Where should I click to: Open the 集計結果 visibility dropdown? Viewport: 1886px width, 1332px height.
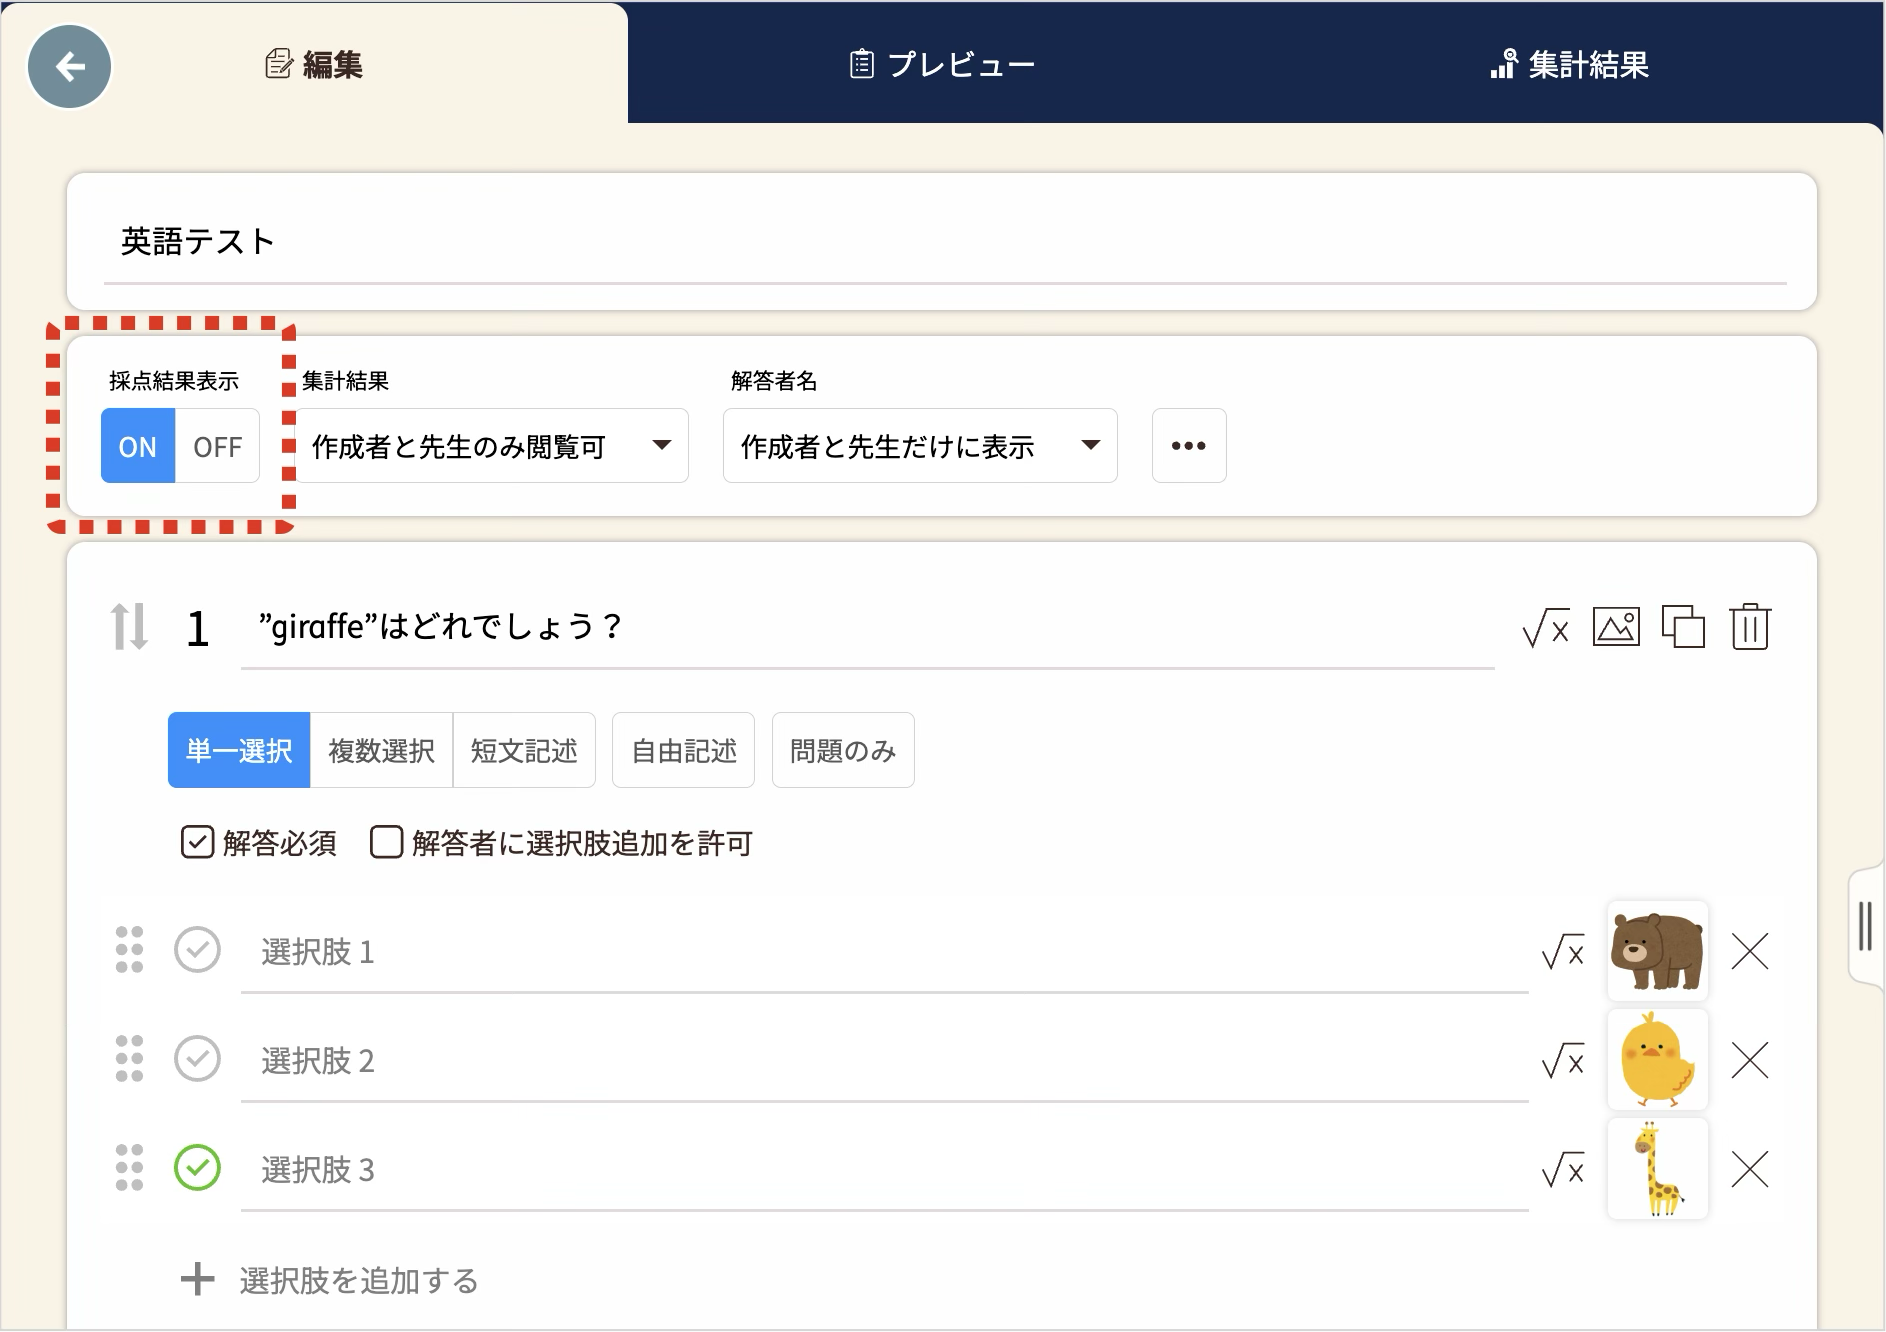(492, 446)
